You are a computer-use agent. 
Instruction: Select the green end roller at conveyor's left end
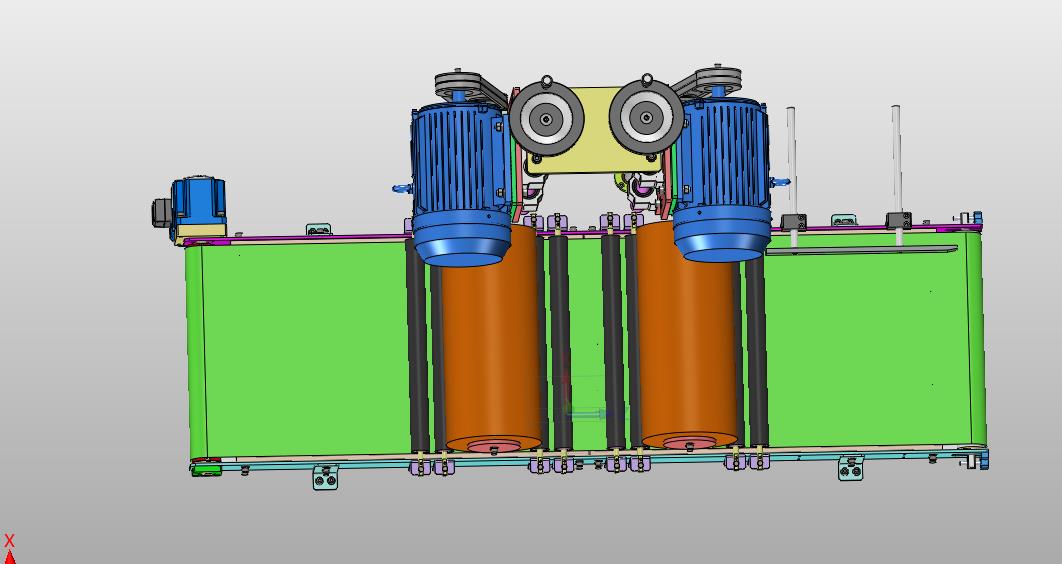(x=196, y=352)
